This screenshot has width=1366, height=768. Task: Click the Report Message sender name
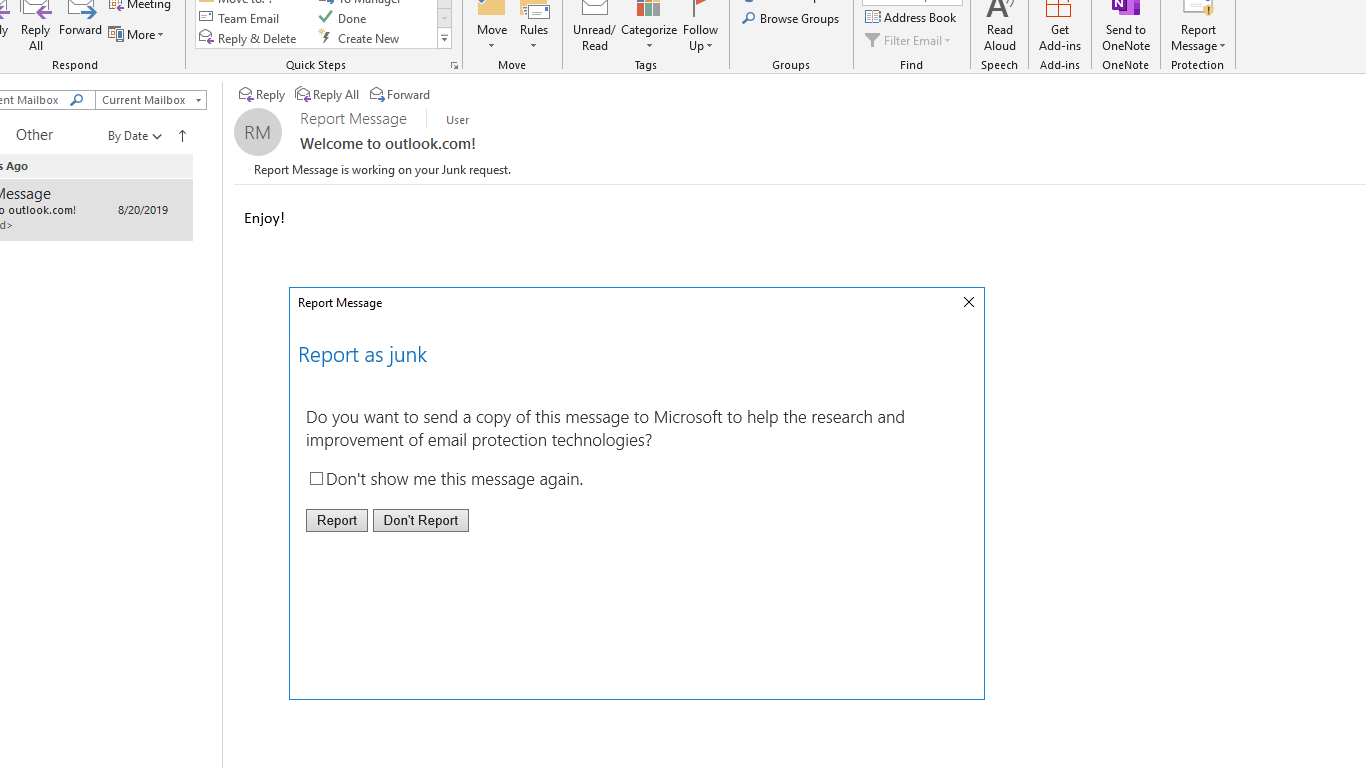(x=353, y=119)
